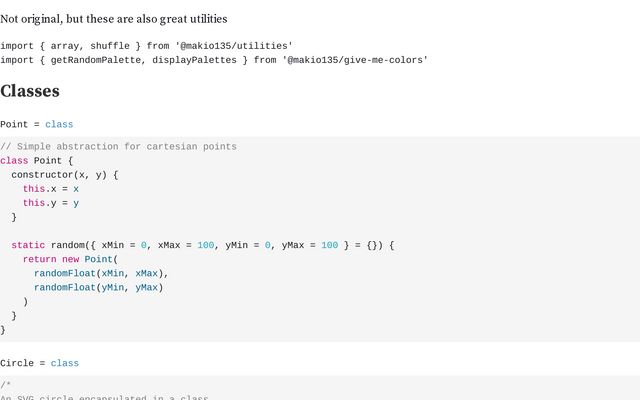The width and height of the screenshot is (640, 400).
Task: Click the 'this.x = x' assignment line
Action: coord(51,189)
